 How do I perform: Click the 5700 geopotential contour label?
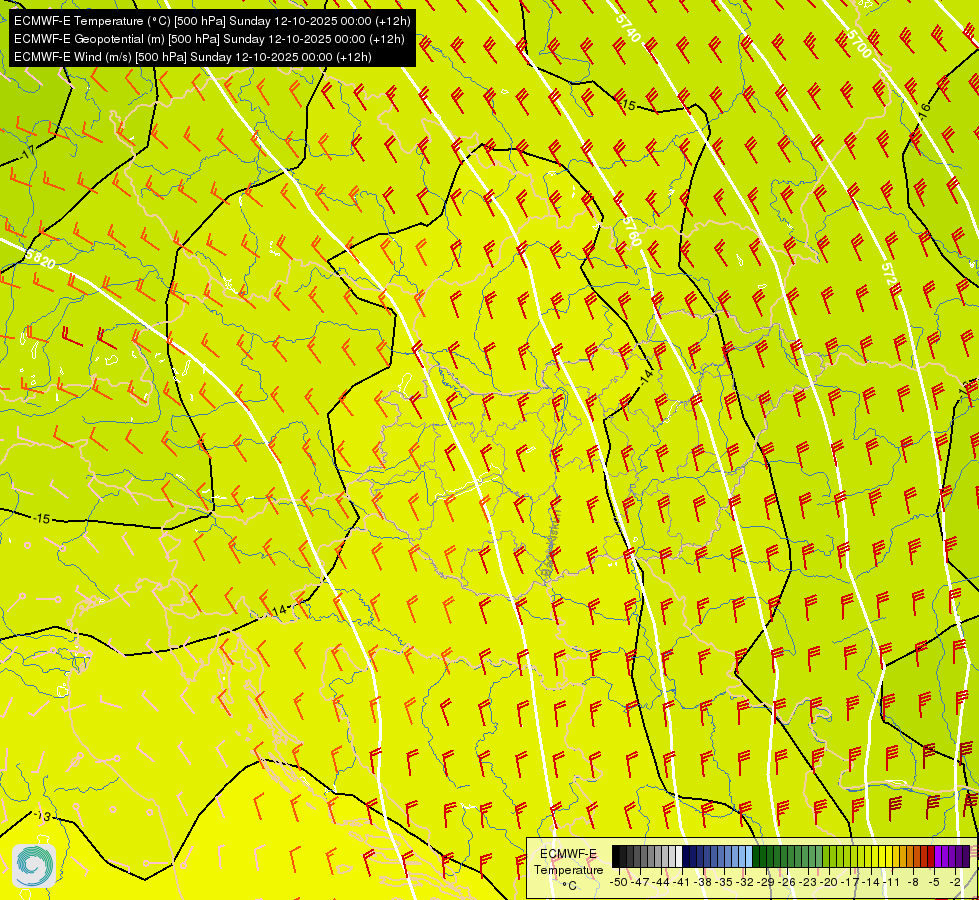859,44
